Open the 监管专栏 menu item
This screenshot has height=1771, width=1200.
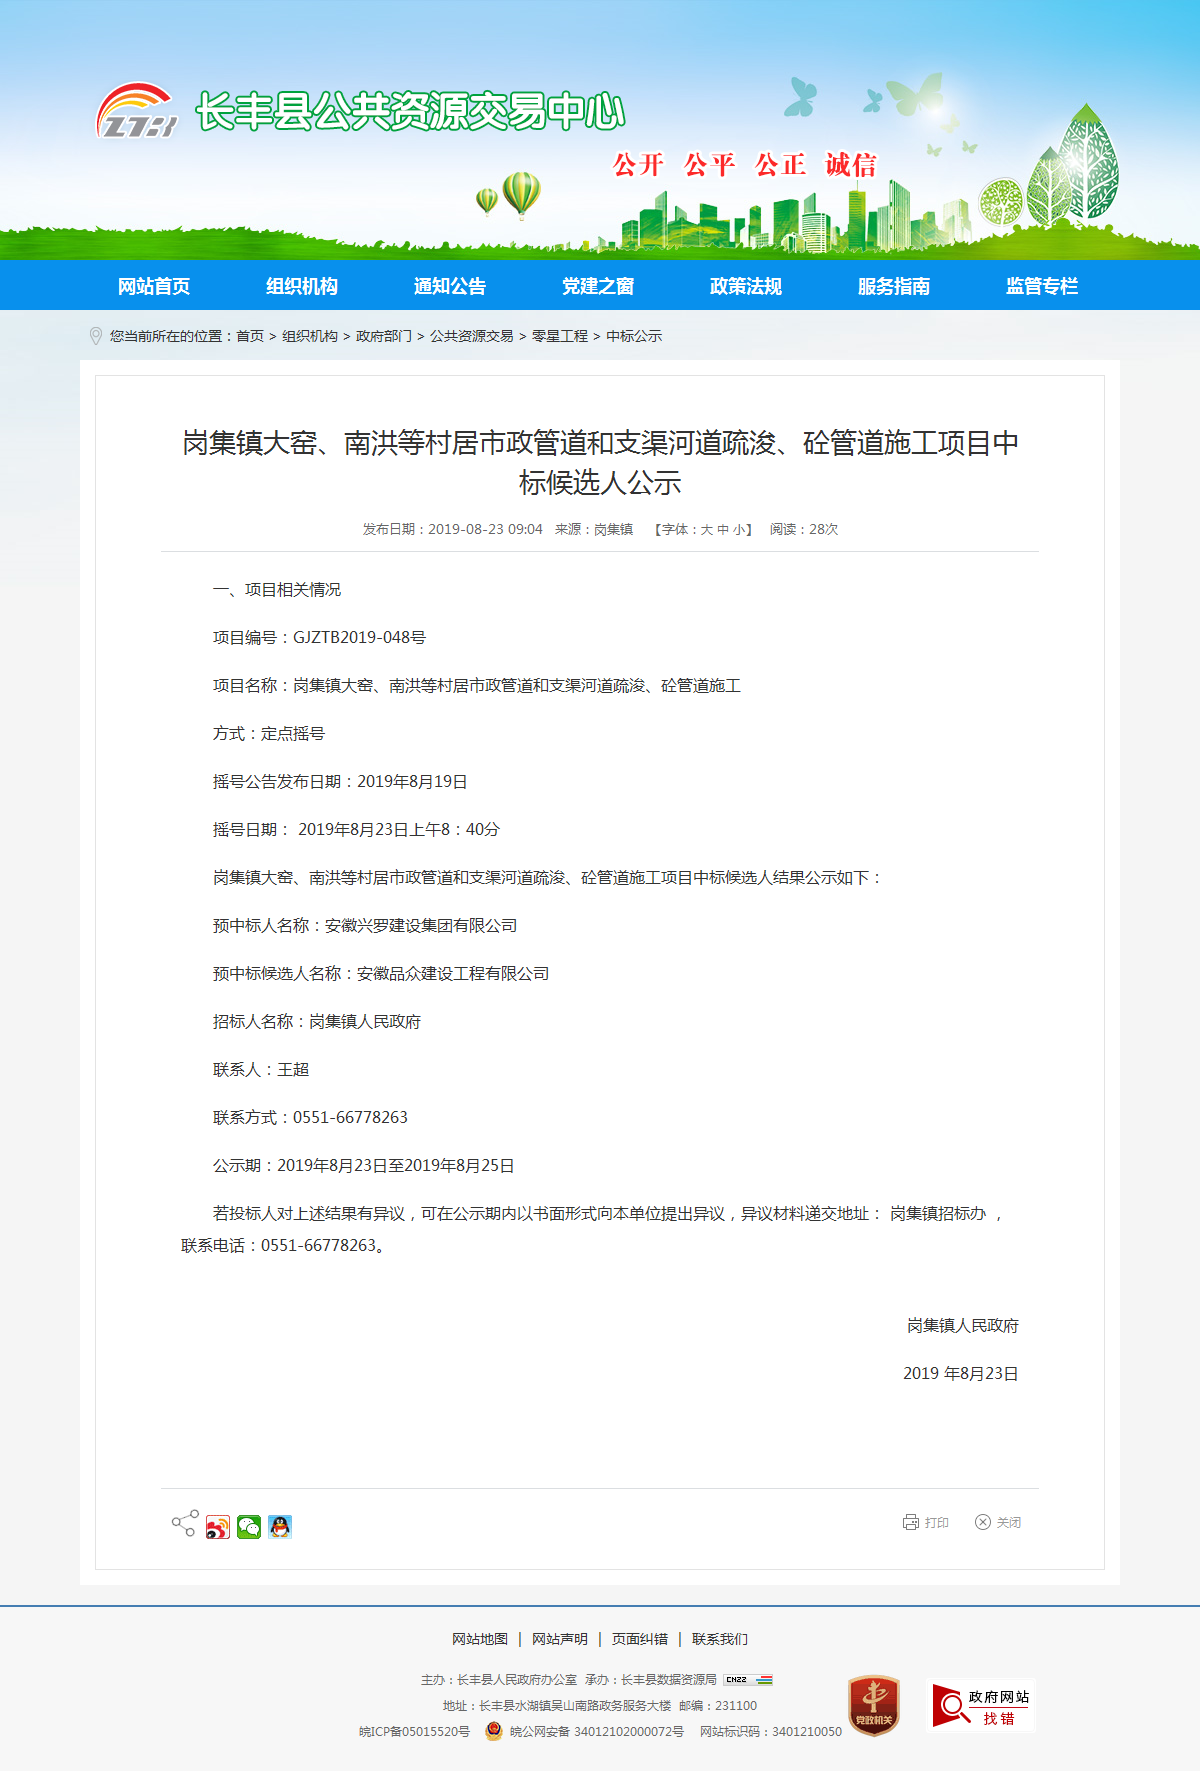tap(1042, 286)
